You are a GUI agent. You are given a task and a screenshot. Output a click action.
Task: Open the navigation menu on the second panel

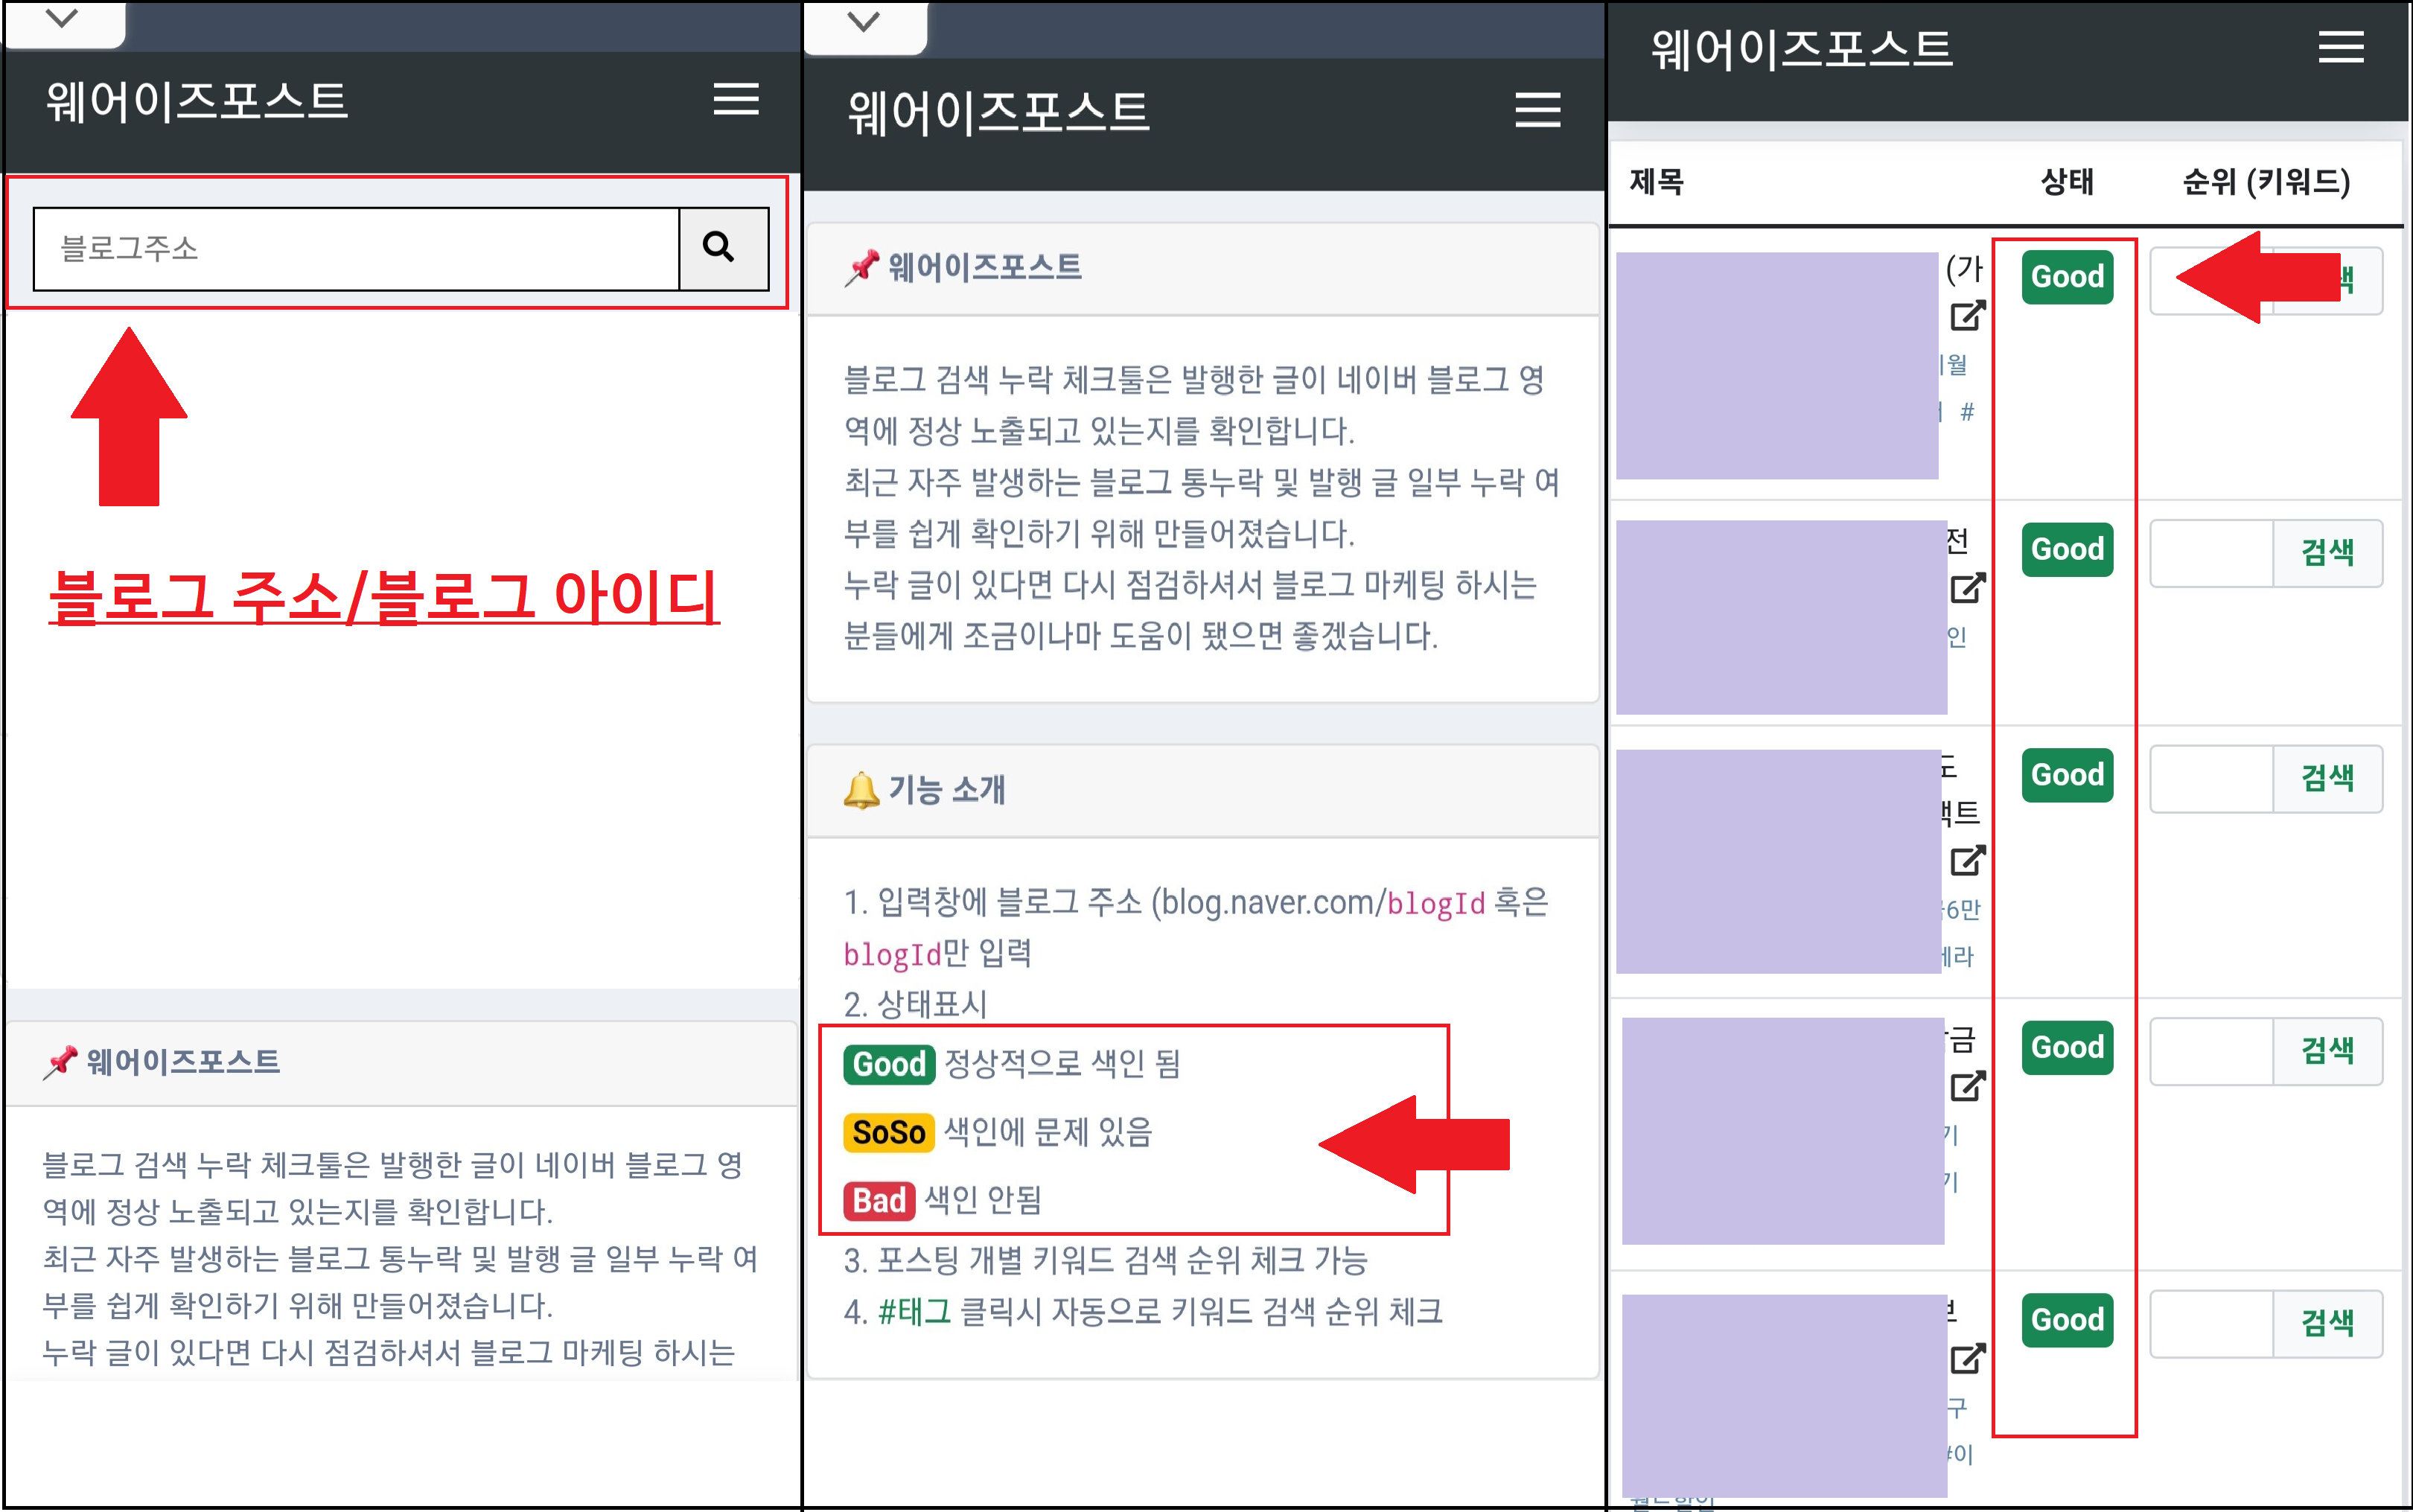click(1538, 111)
